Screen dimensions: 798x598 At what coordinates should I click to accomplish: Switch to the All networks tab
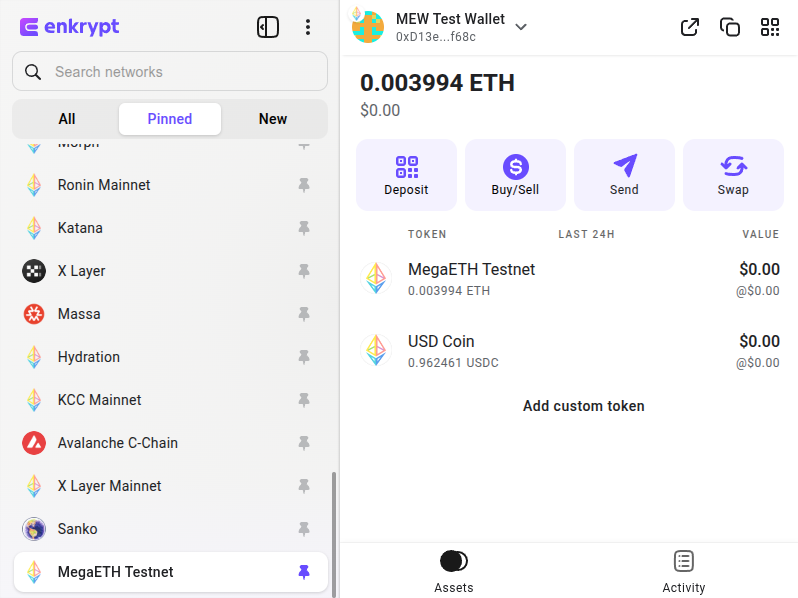[67, 119]
